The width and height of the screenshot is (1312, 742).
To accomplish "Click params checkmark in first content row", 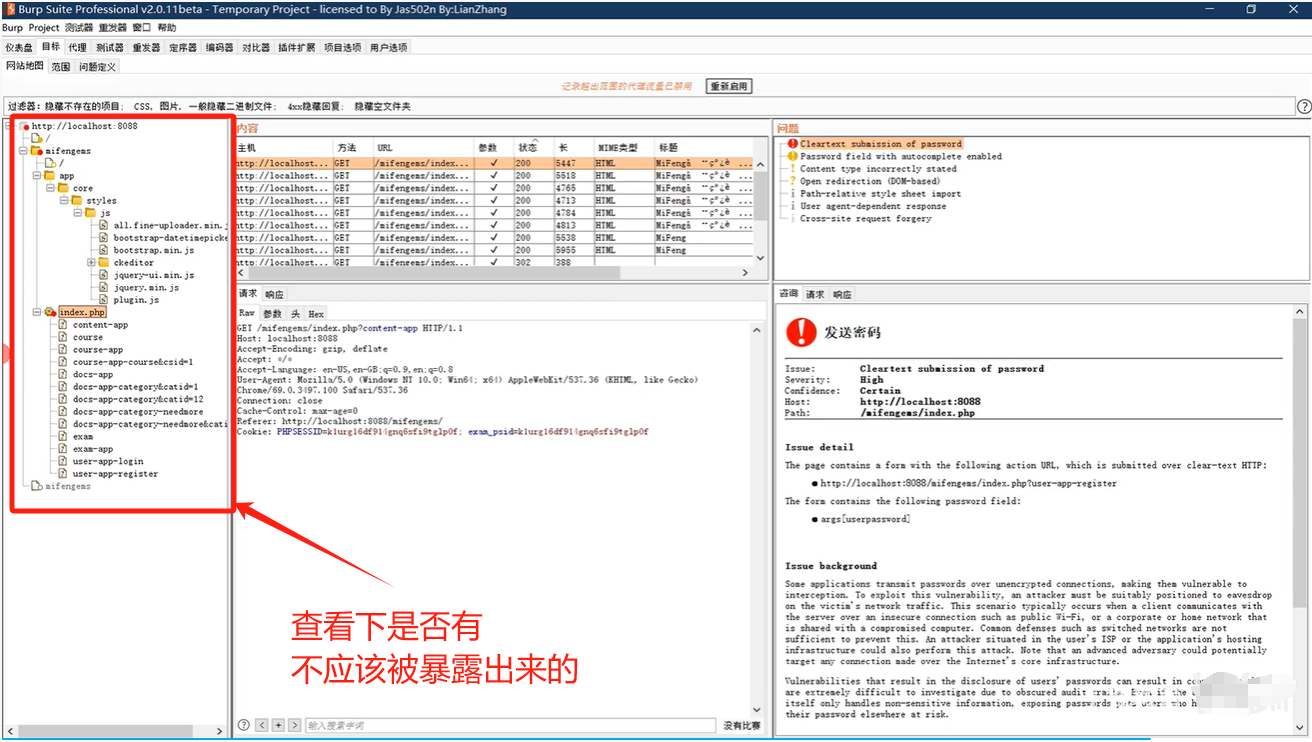I will coord(494,162).
